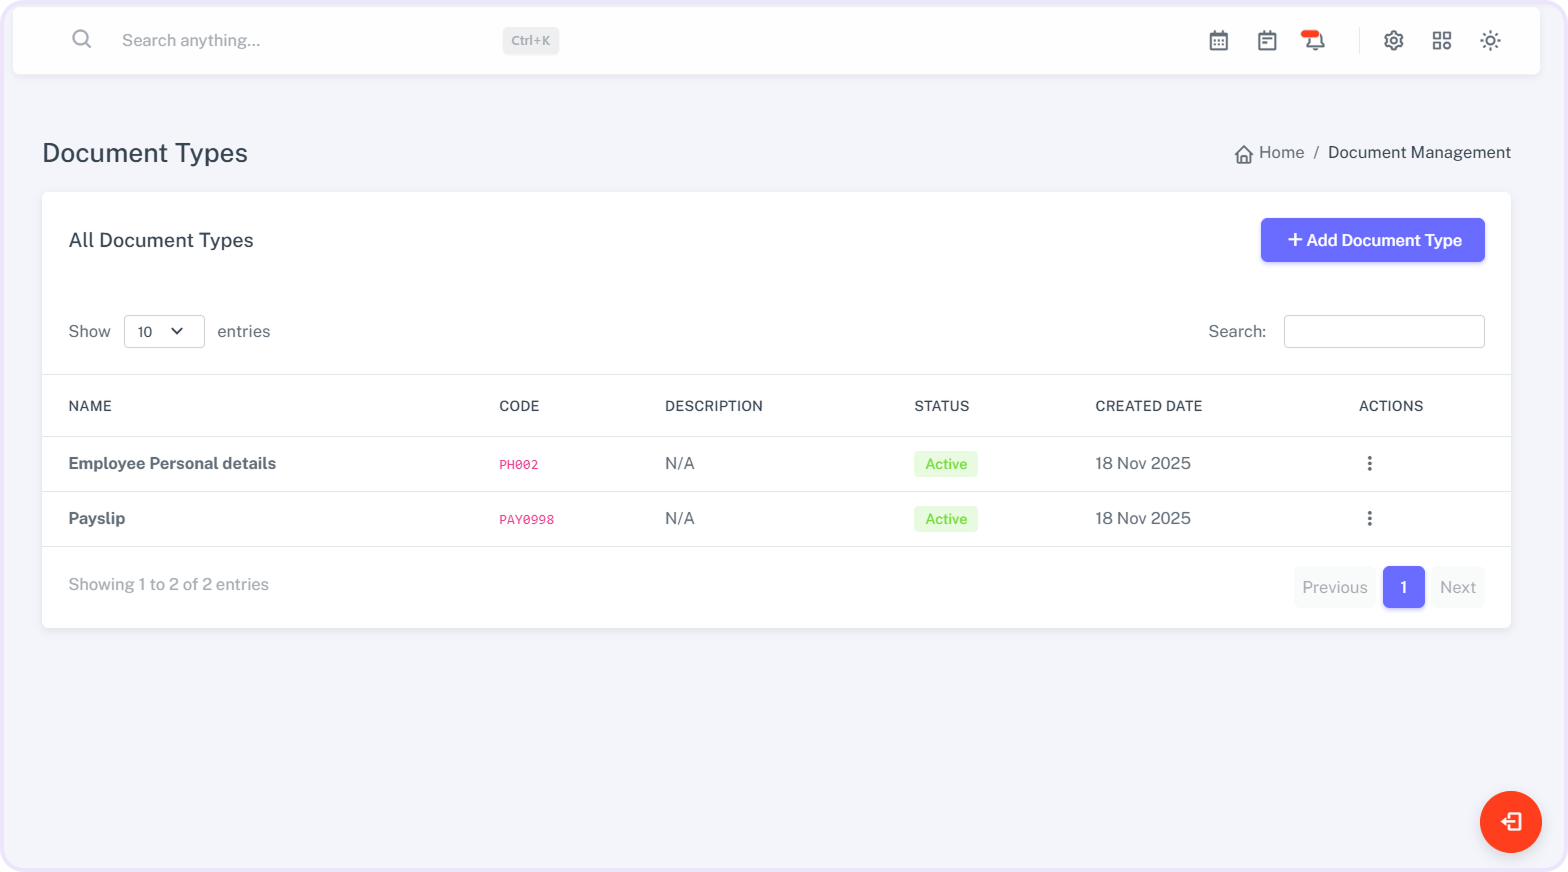Open the notifications bell

pyautogui.click(x=1313, y=41)
